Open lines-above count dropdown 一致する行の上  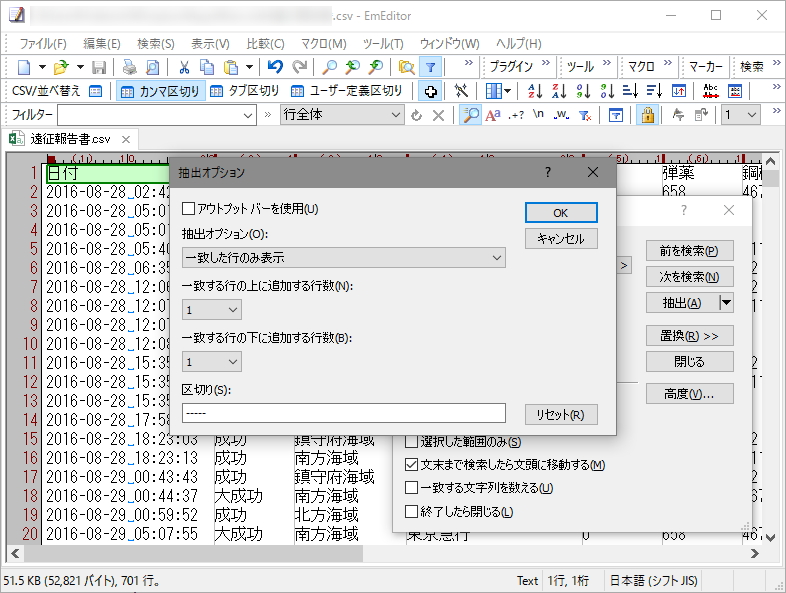click(x=212, y=310)
